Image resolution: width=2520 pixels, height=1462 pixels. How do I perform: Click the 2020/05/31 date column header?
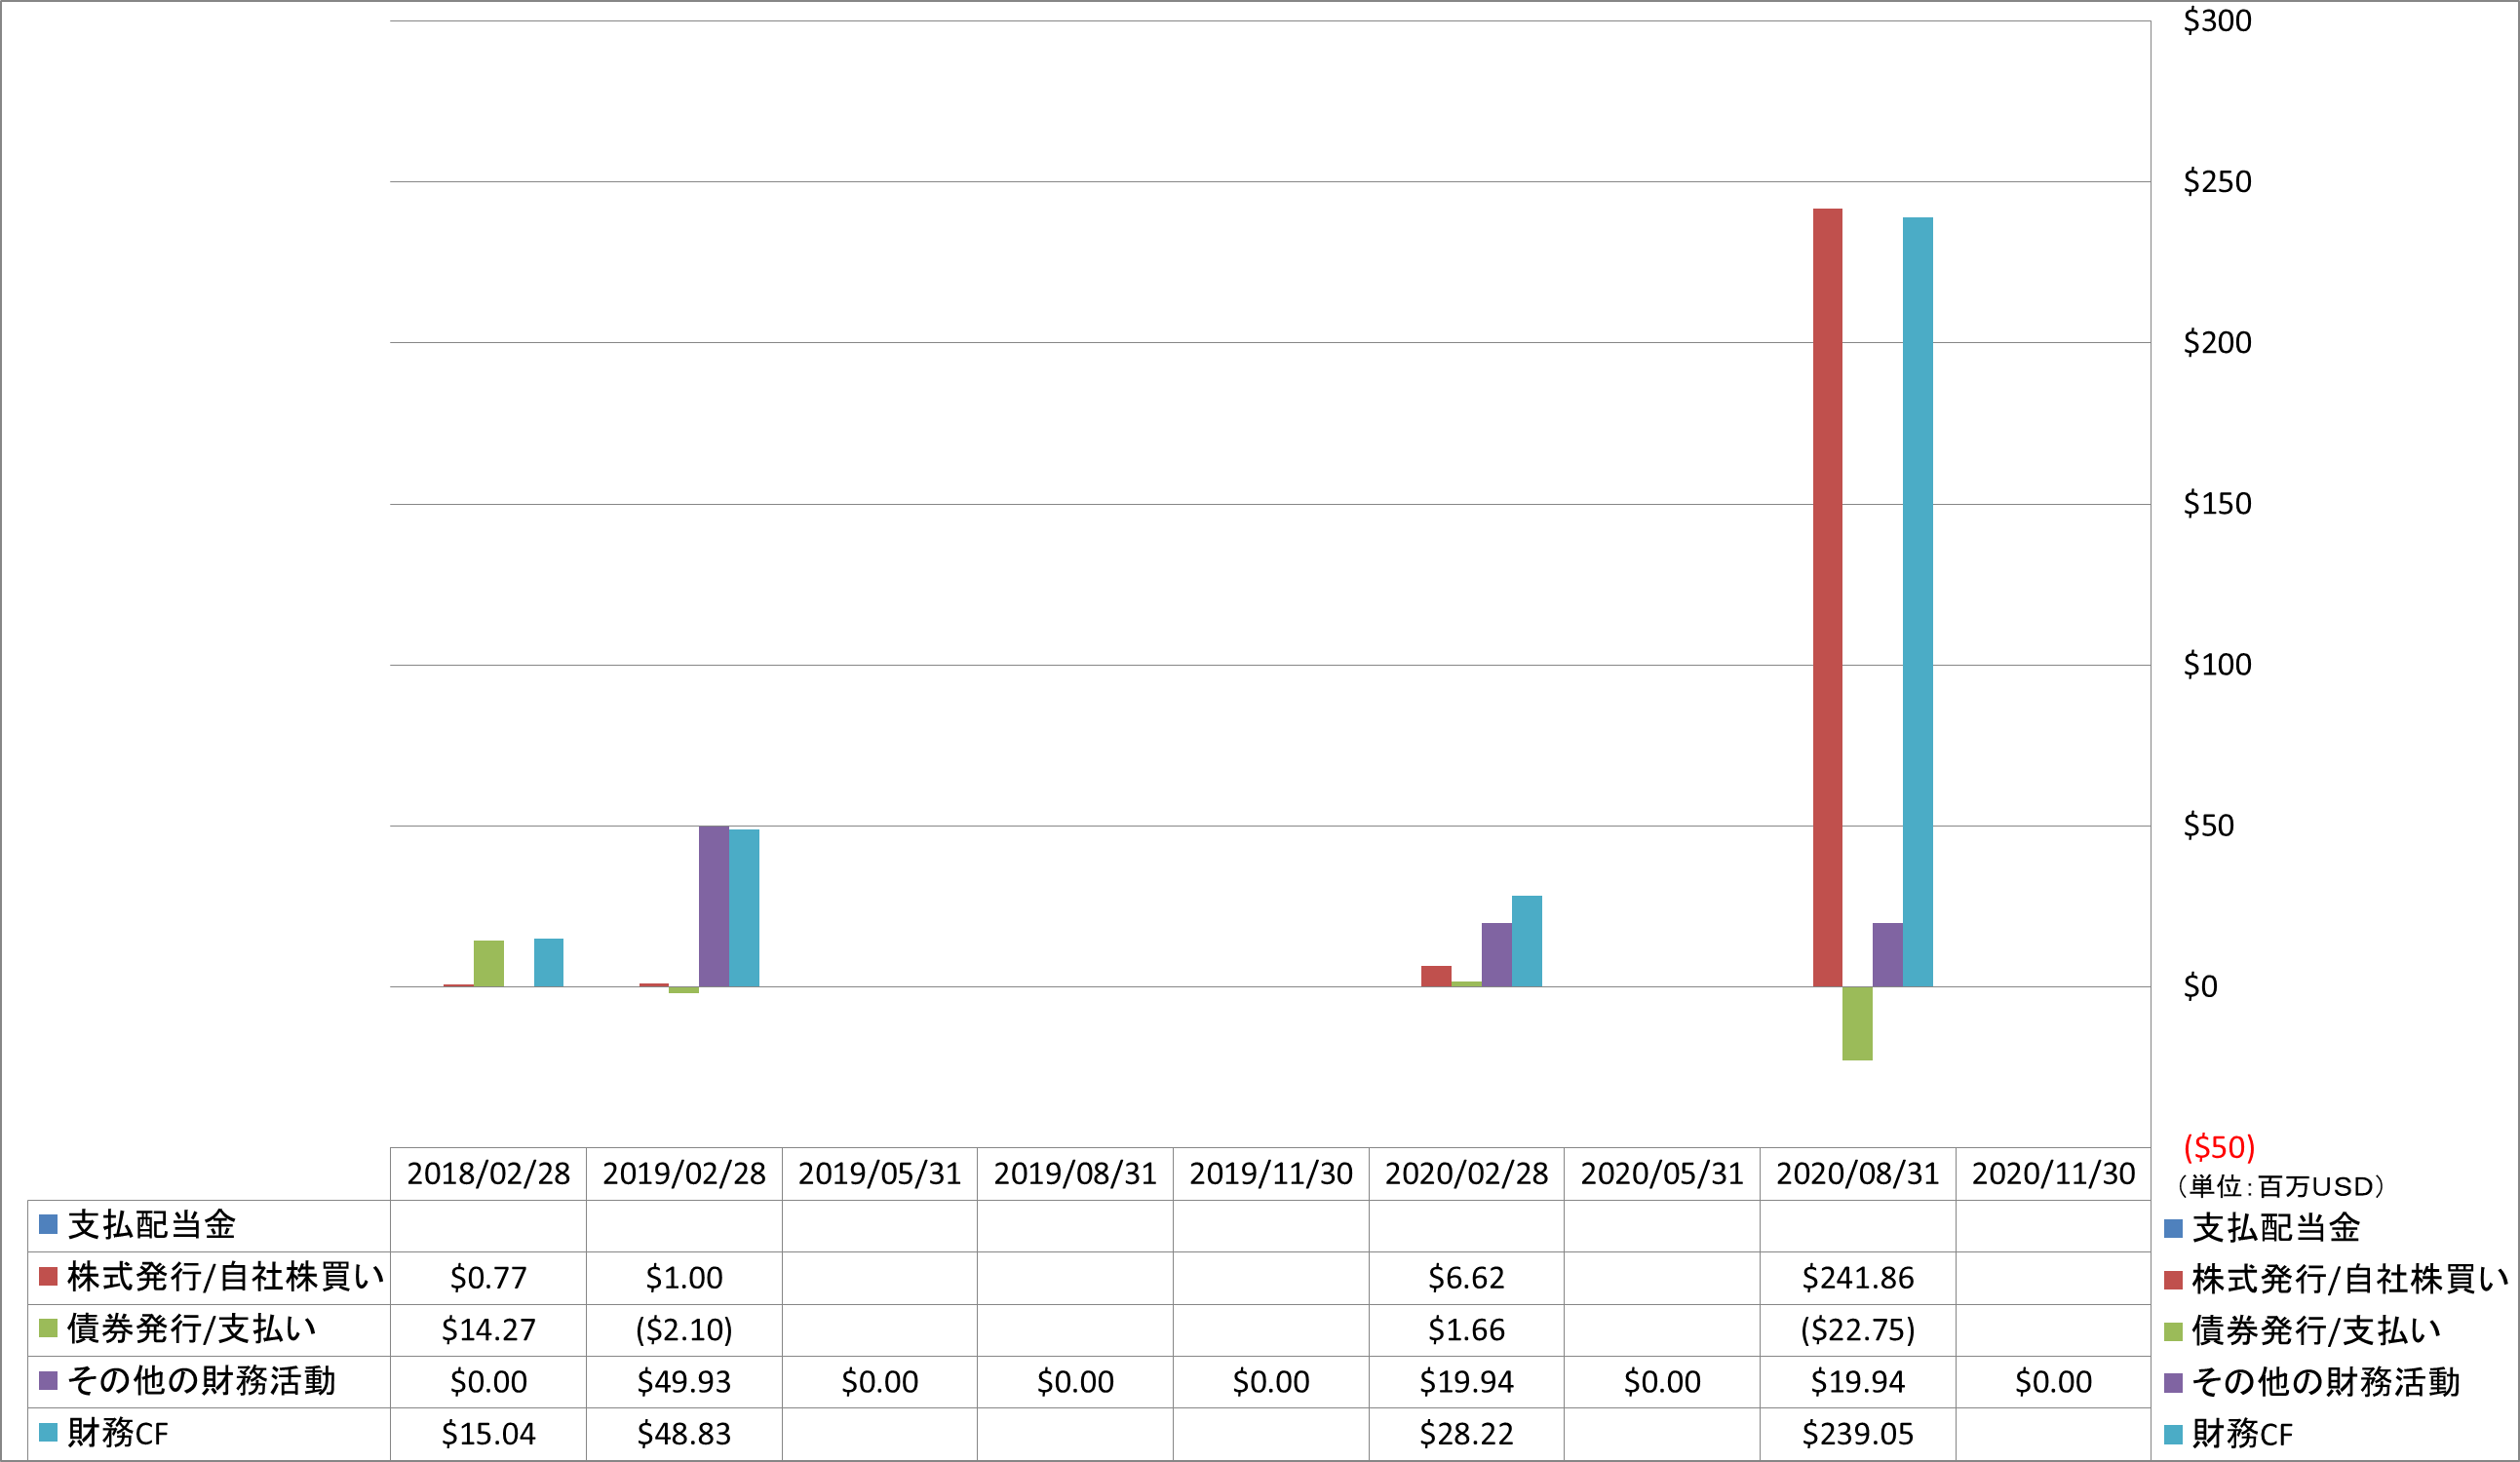(1662, 1173)
